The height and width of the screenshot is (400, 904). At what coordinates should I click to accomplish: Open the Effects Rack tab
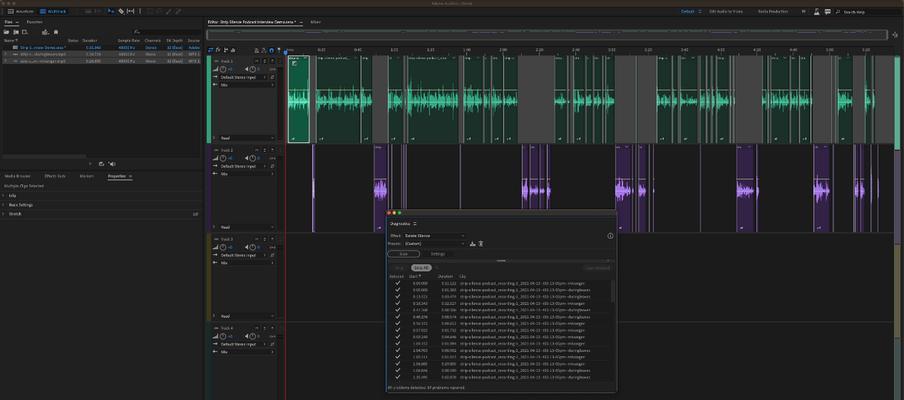click(x=55, y=176)
